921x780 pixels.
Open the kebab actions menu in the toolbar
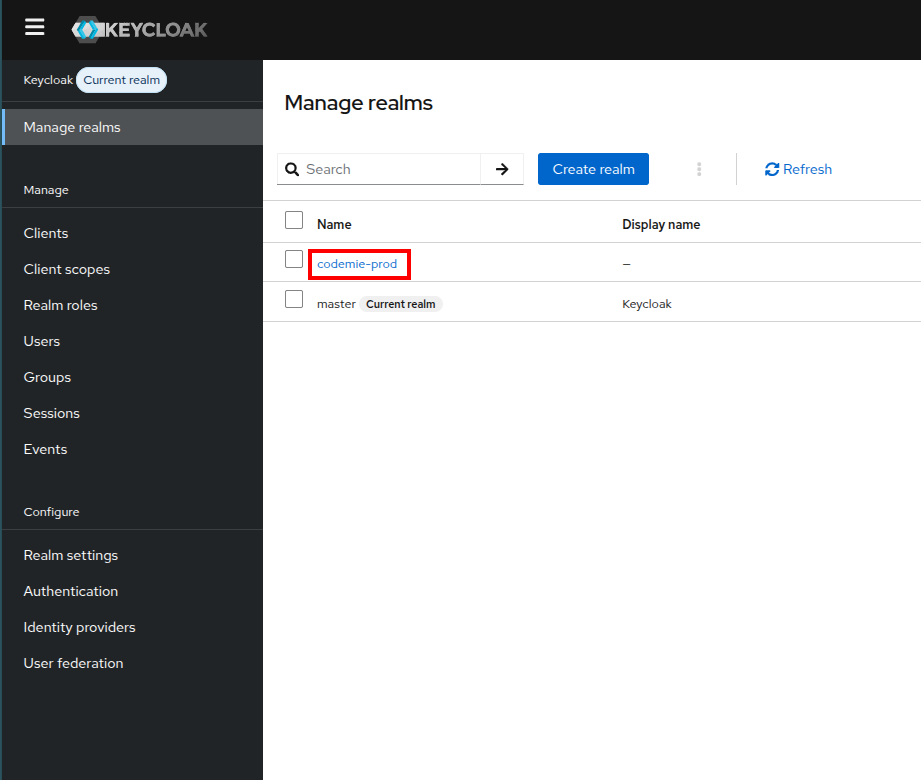coord(699,169)
